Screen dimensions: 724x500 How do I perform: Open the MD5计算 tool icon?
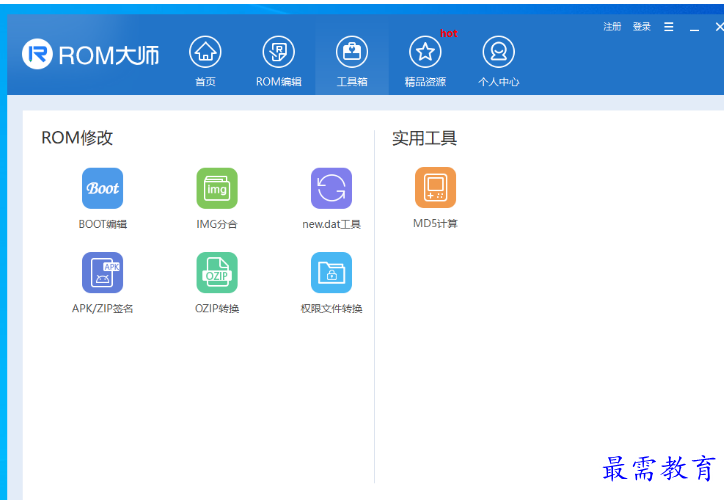pyautogui.click(x=435, y=187)
